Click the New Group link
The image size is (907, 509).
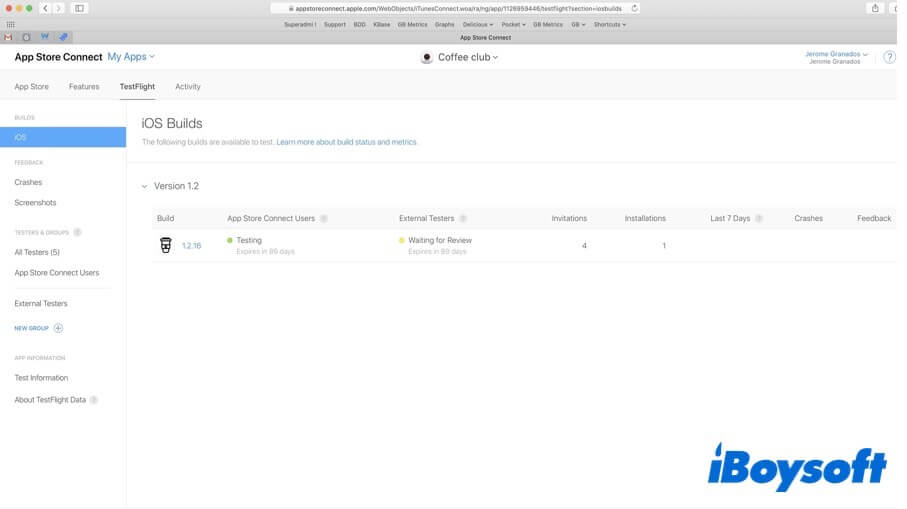(31, 328)
